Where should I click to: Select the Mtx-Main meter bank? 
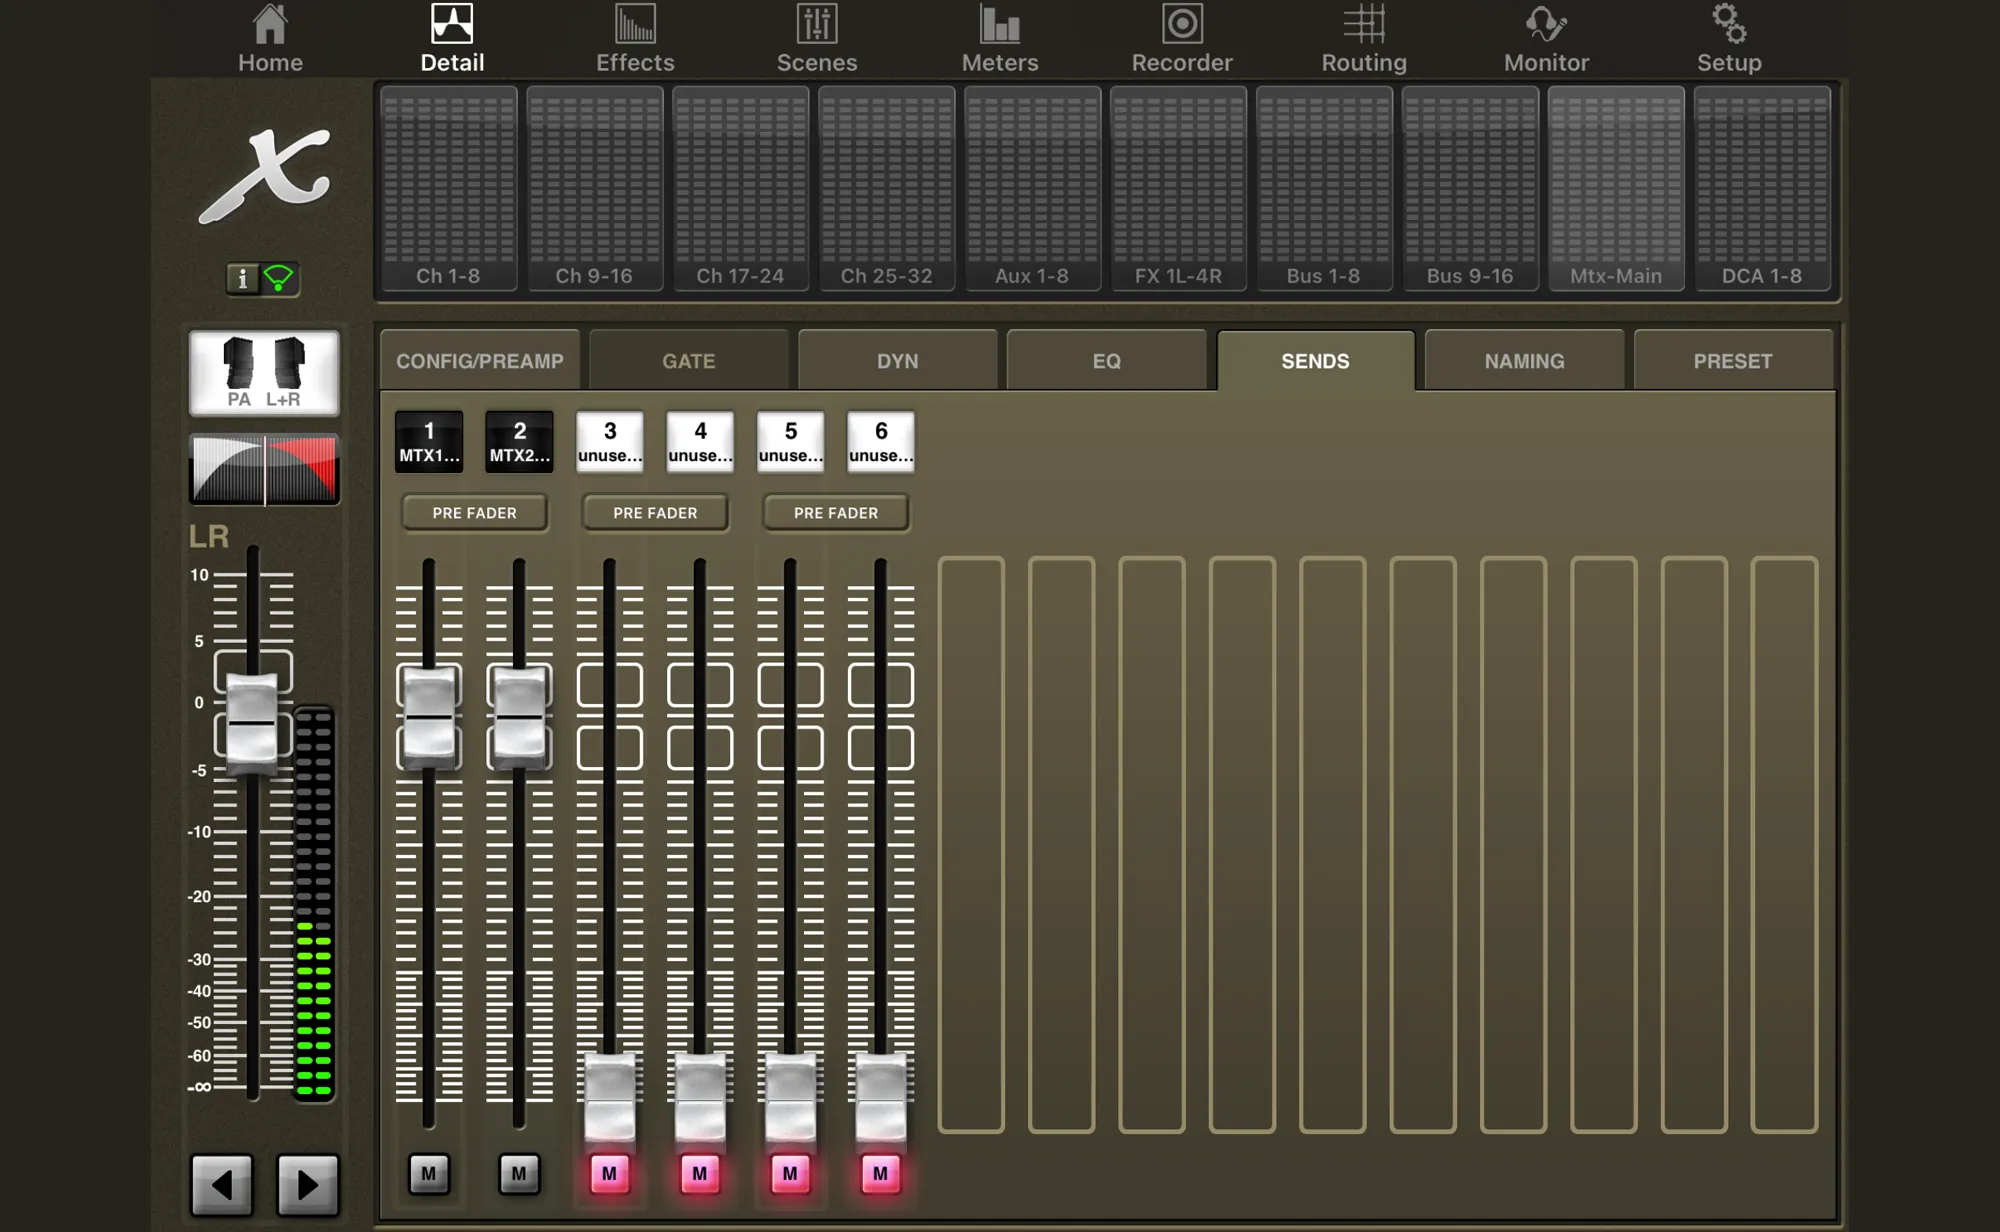click(1616, 188)
